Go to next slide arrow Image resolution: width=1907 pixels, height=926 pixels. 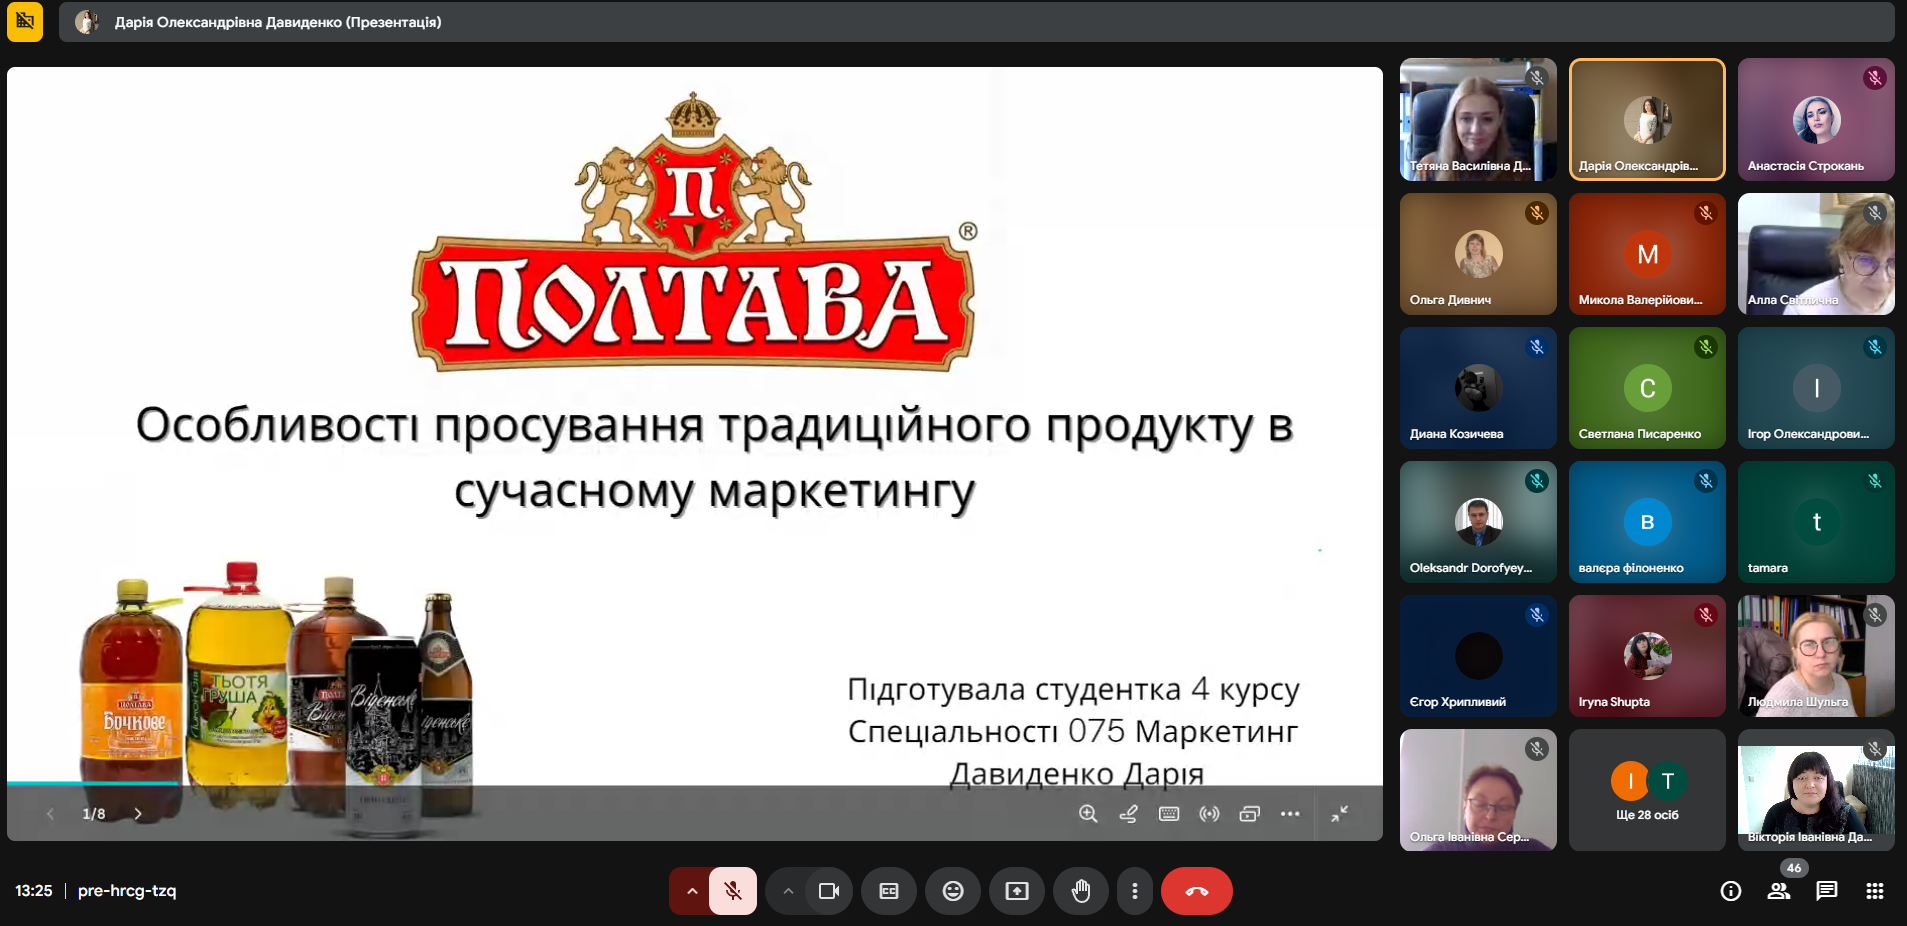click(138, 814)
